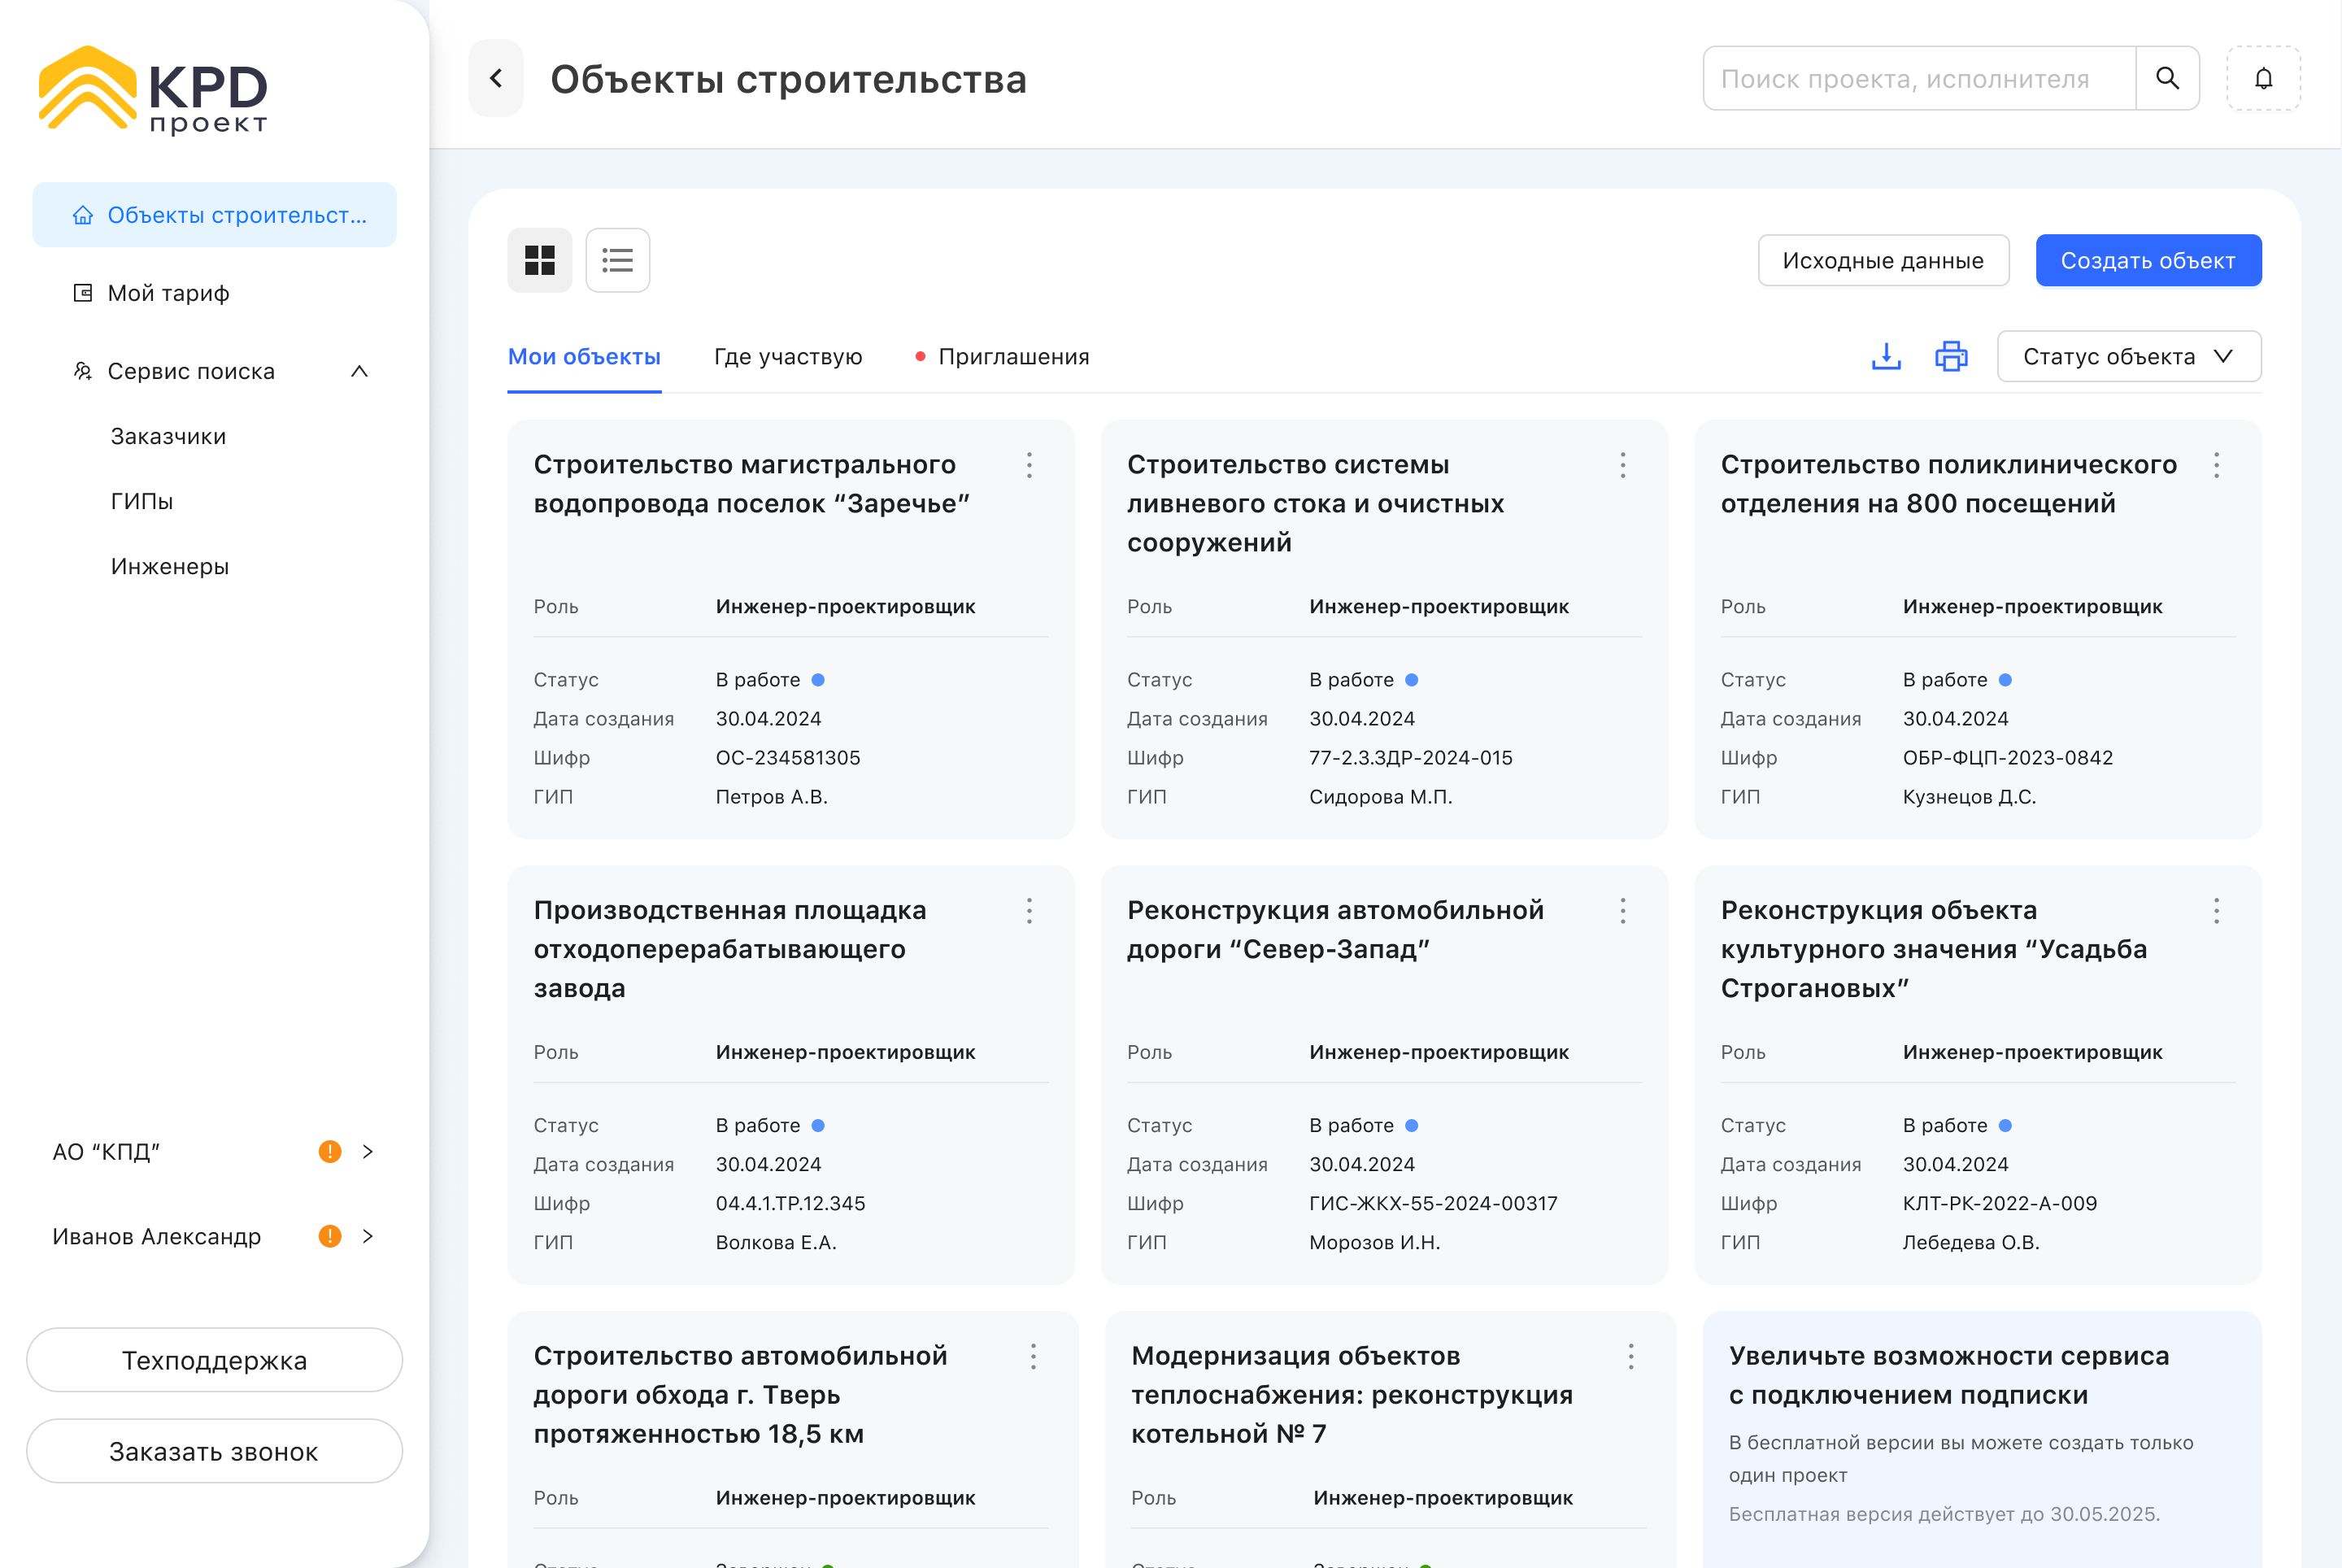Open the Статус объекта dropdown
This screenshot has width=2342, height=1568.
(2129, 356)
